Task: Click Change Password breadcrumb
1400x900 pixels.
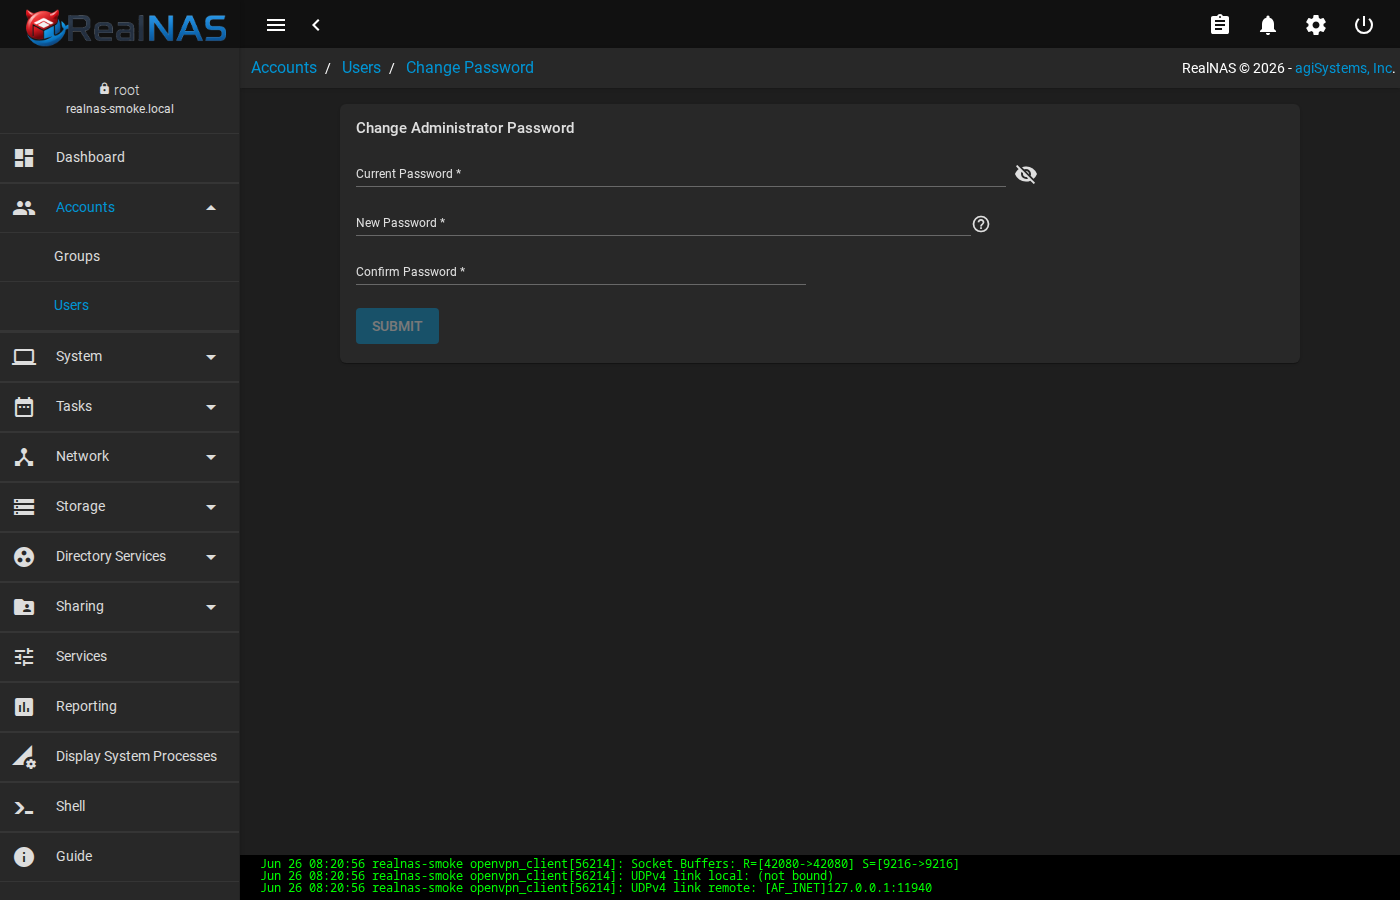Action: click(x=470, y=67)
